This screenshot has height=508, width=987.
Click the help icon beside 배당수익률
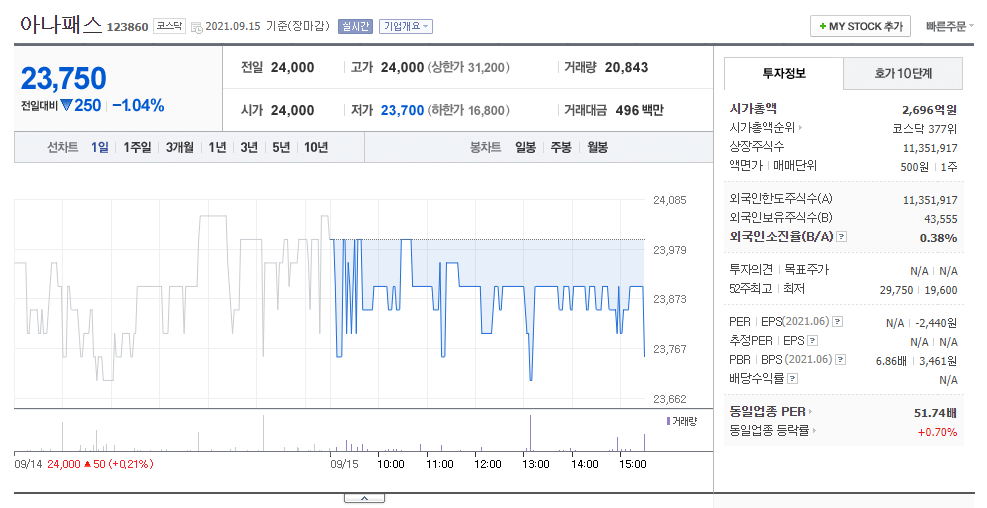pos(792,378)
